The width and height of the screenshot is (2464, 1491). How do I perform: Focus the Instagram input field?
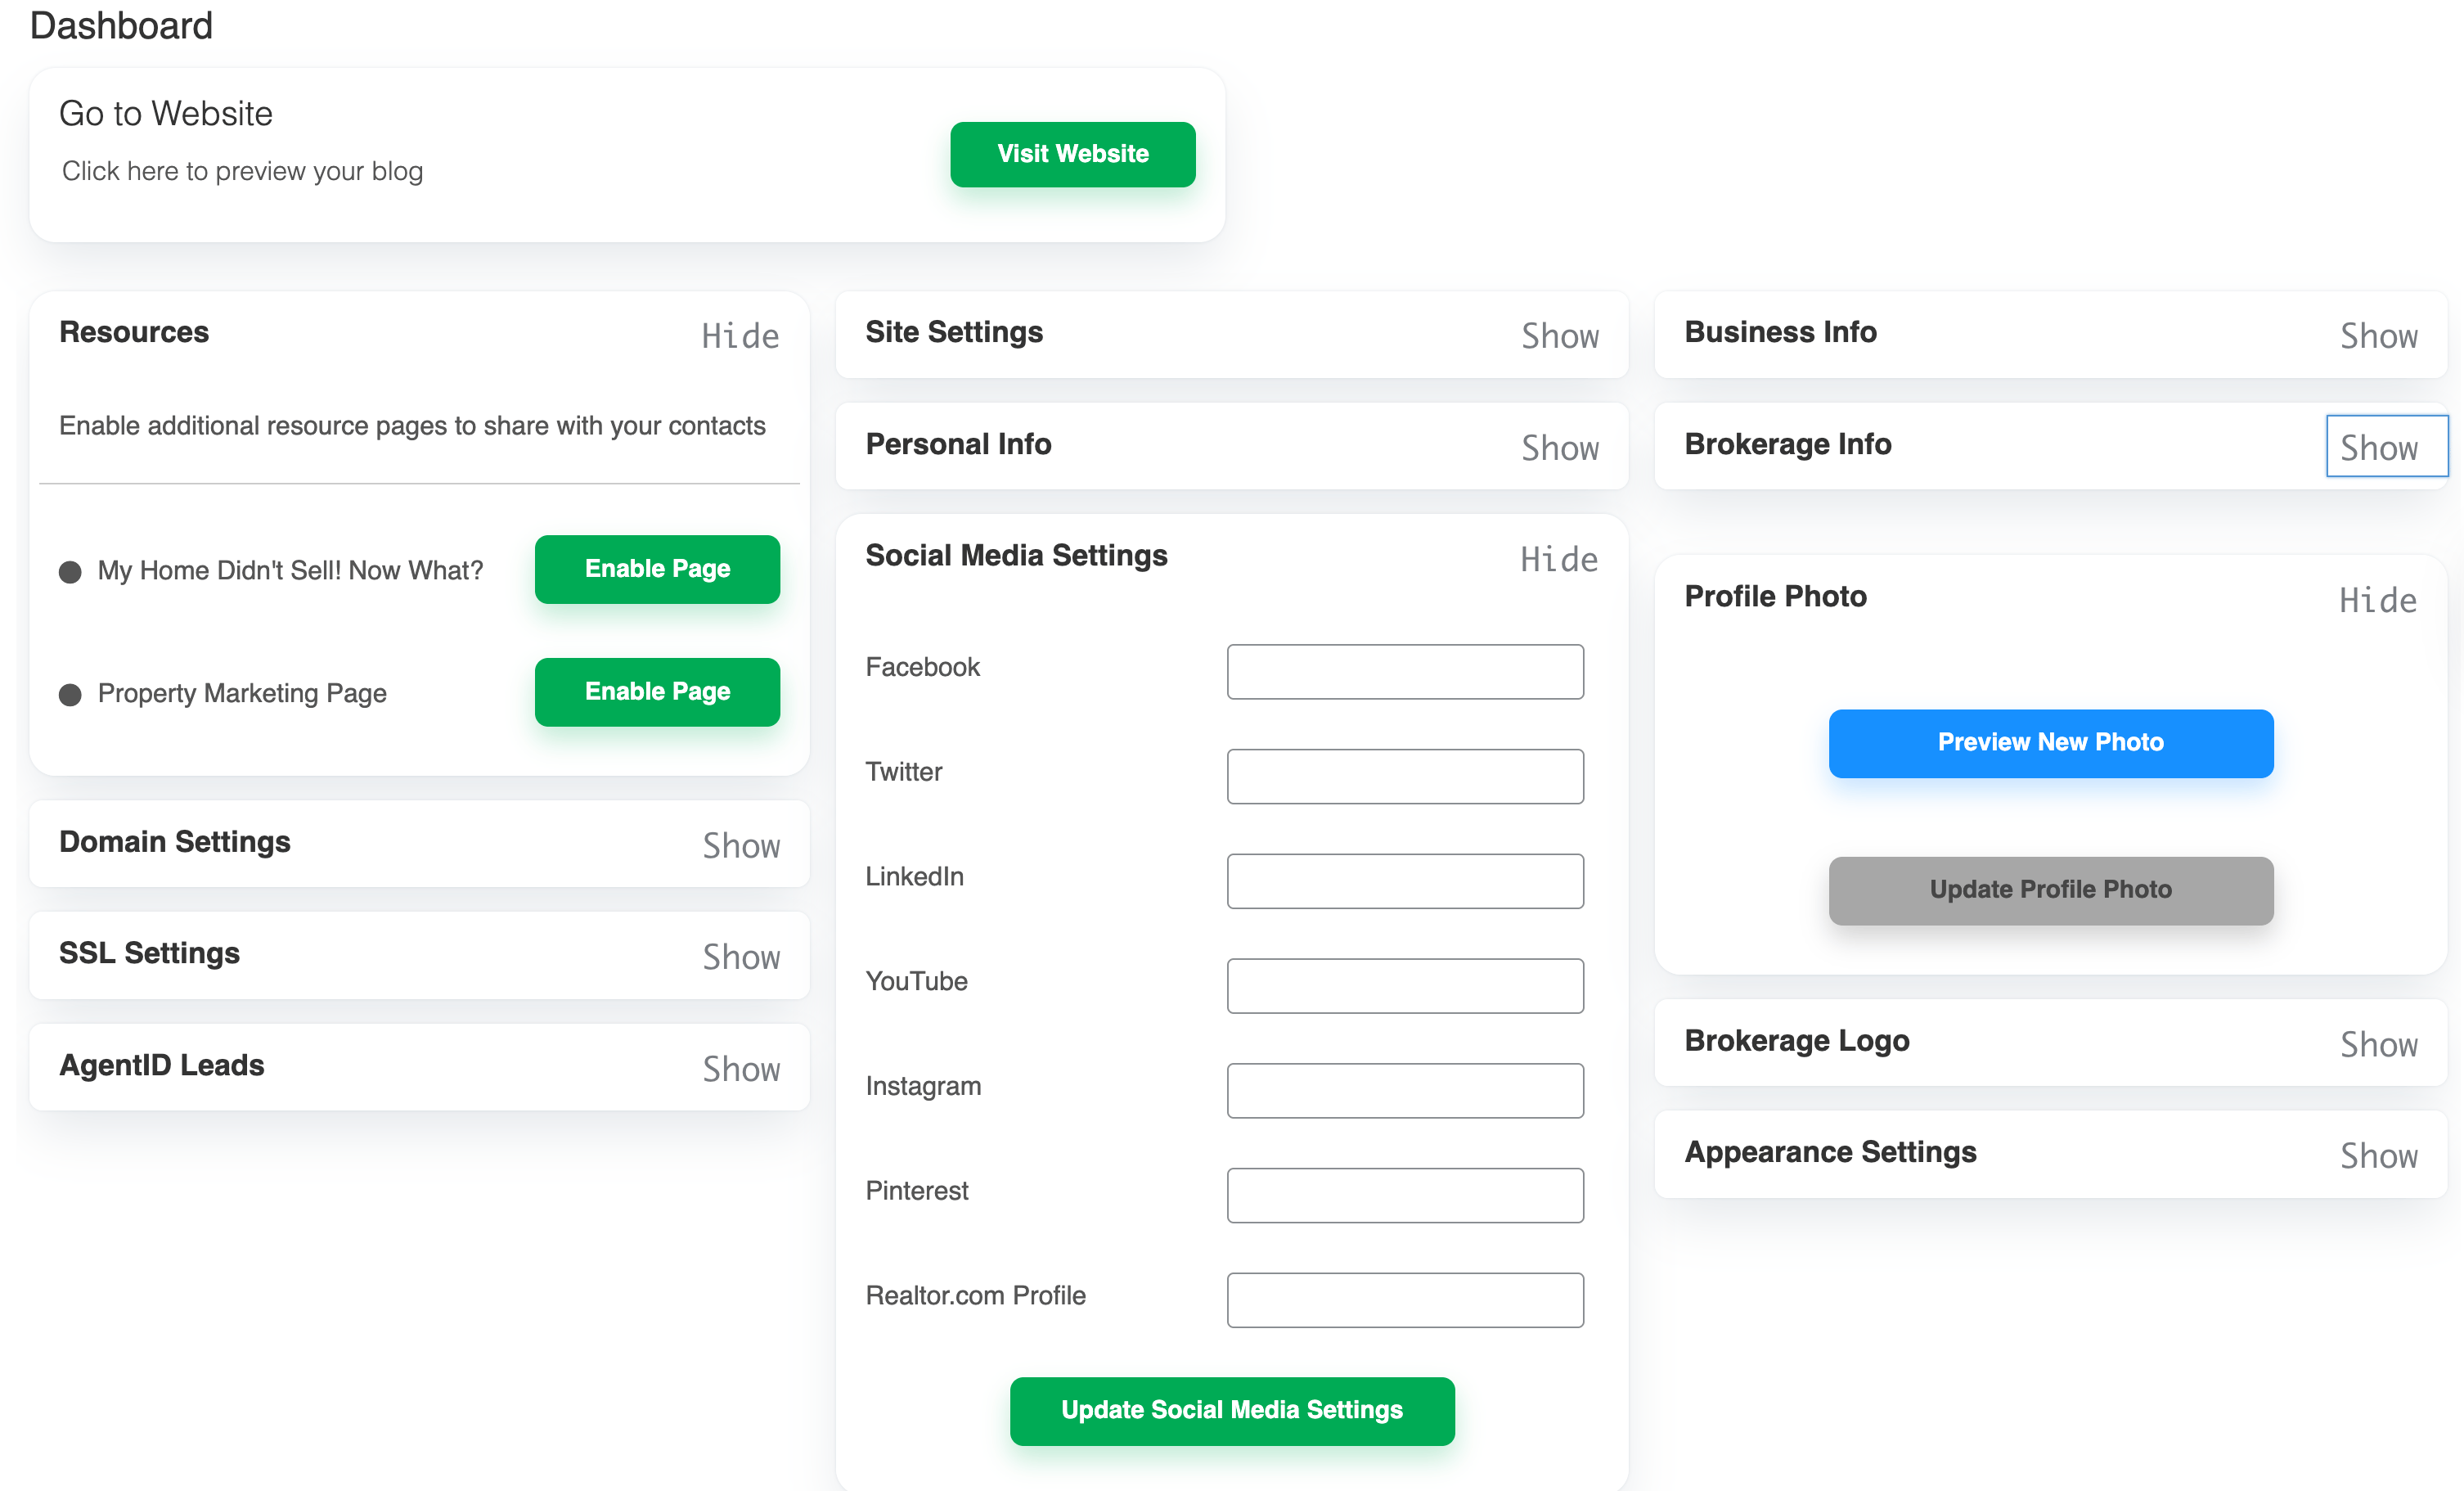click(1404, 1090)
